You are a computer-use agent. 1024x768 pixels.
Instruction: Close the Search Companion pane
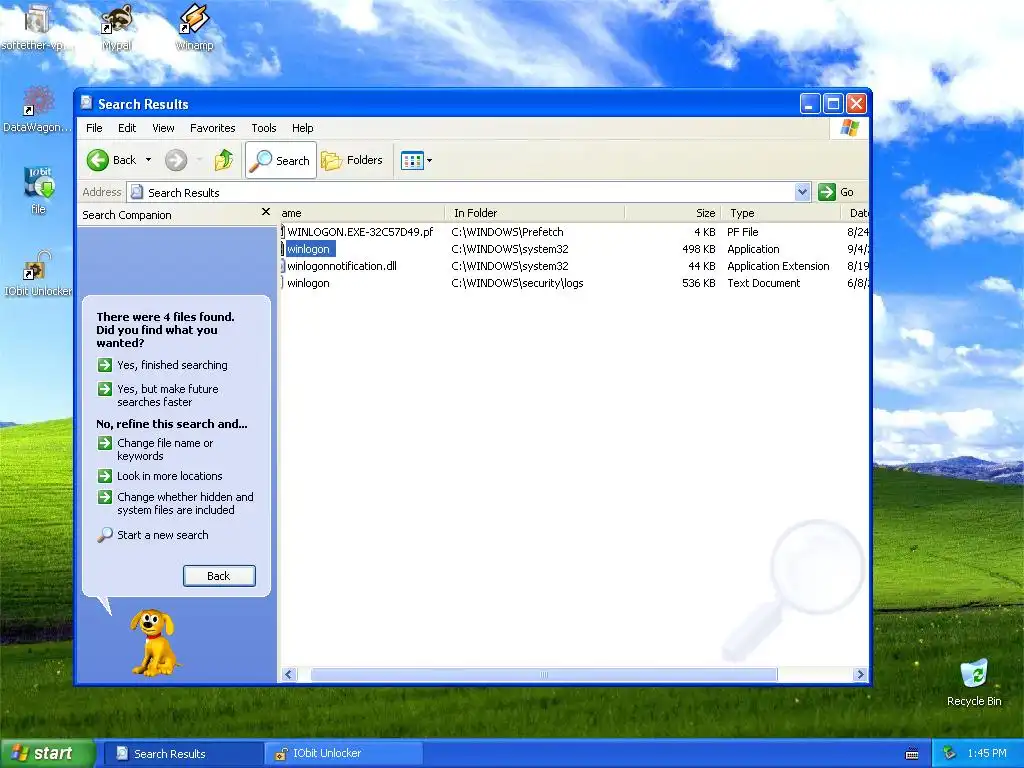[x=266, y=212]
